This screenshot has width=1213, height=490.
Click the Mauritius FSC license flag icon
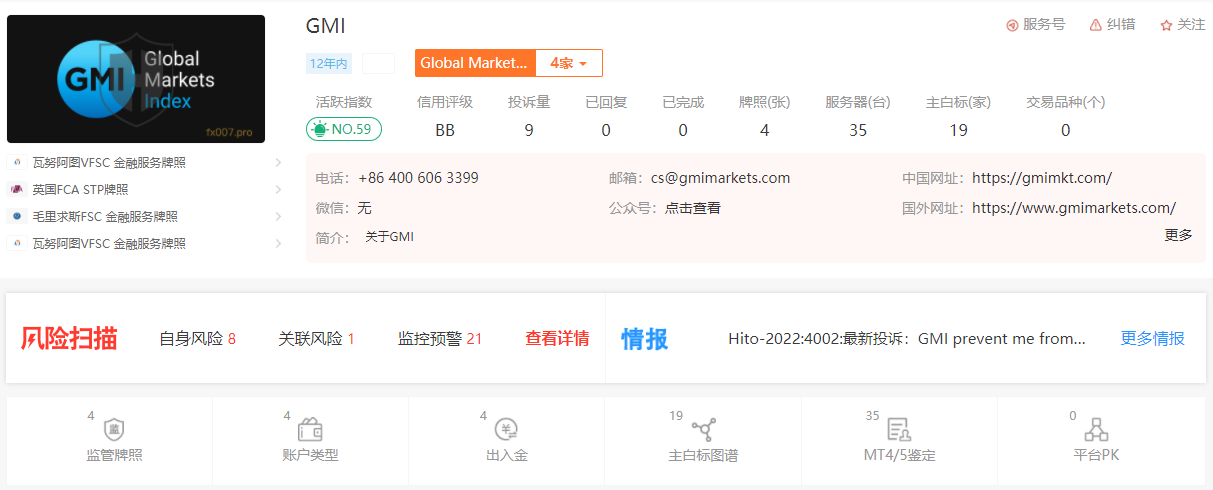point(17,216)
